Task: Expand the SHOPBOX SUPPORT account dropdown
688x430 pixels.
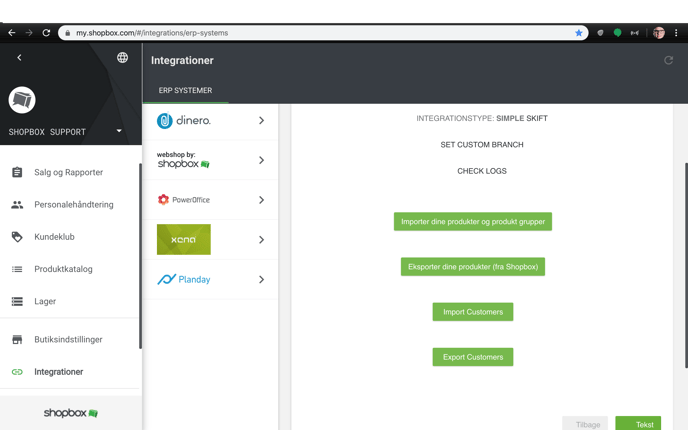Action: pos(118,131)
